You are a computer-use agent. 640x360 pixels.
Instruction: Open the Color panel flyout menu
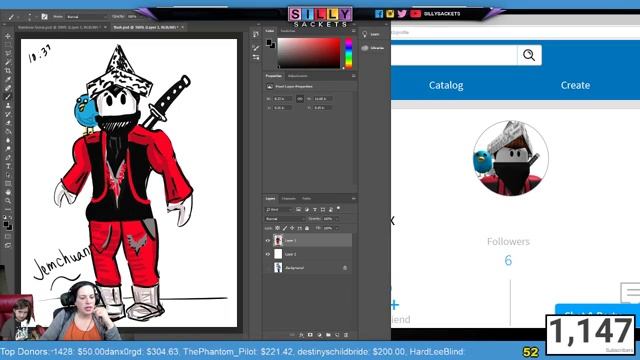[x=353, y=31]
